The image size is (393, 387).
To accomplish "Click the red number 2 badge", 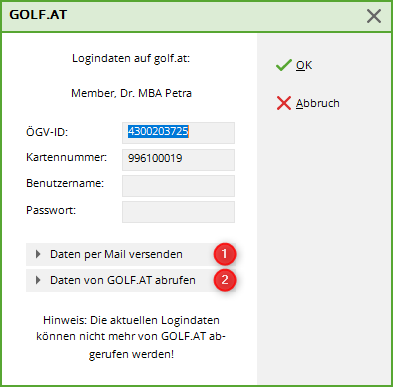I will point(225,280).
